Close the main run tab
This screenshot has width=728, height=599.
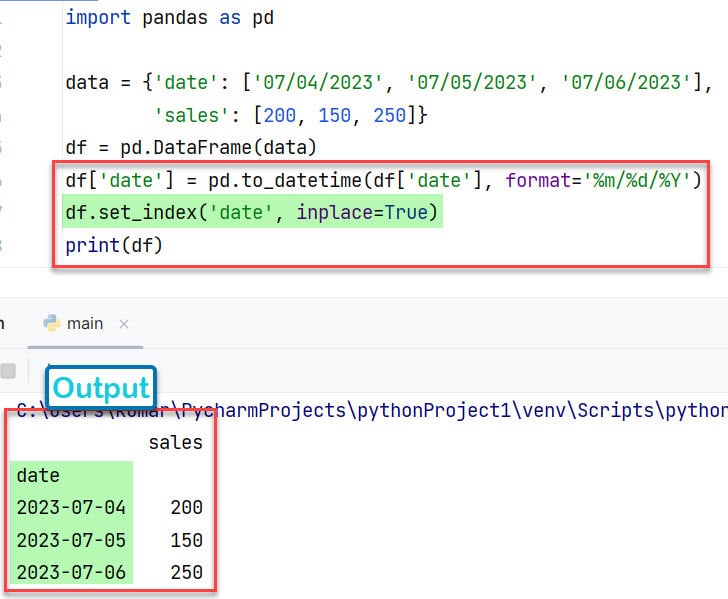(x=124, y=324)
